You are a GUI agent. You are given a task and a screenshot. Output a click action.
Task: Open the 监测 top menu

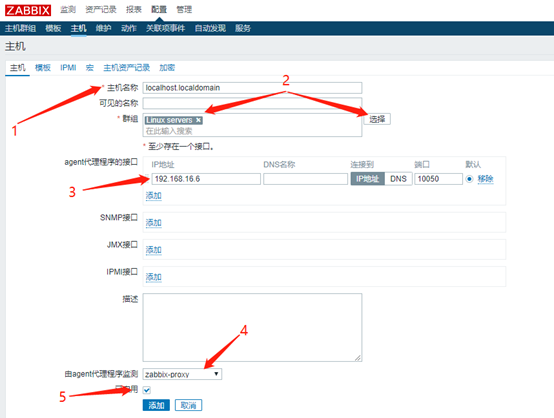[68, 10]
